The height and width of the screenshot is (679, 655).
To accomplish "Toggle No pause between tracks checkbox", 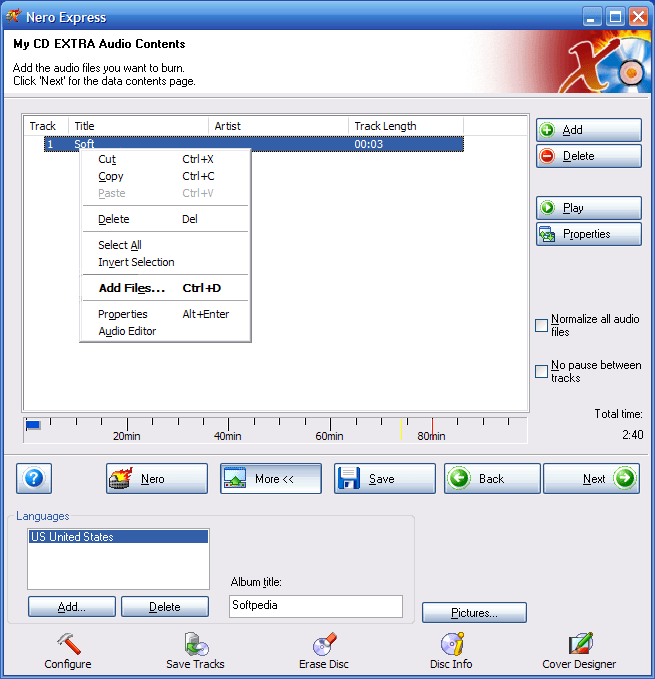I will (542, 371).
